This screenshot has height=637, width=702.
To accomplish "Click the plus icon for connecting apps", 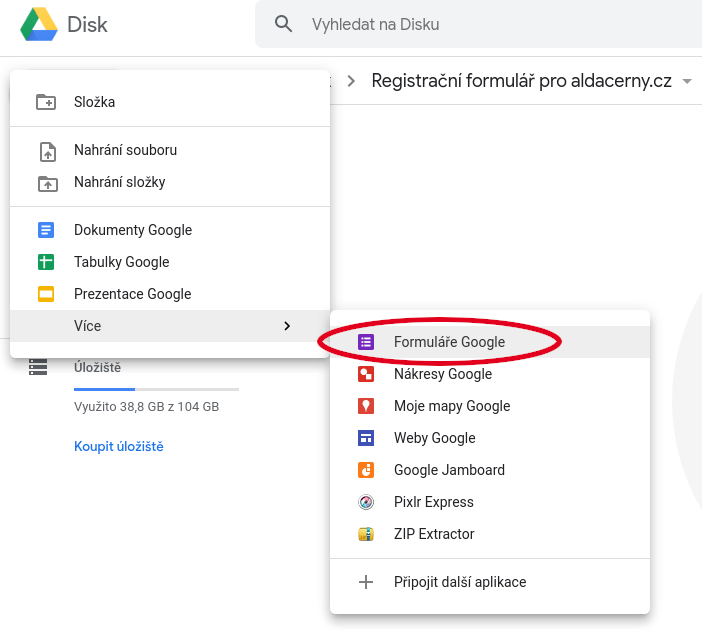I will coord(366,582).
